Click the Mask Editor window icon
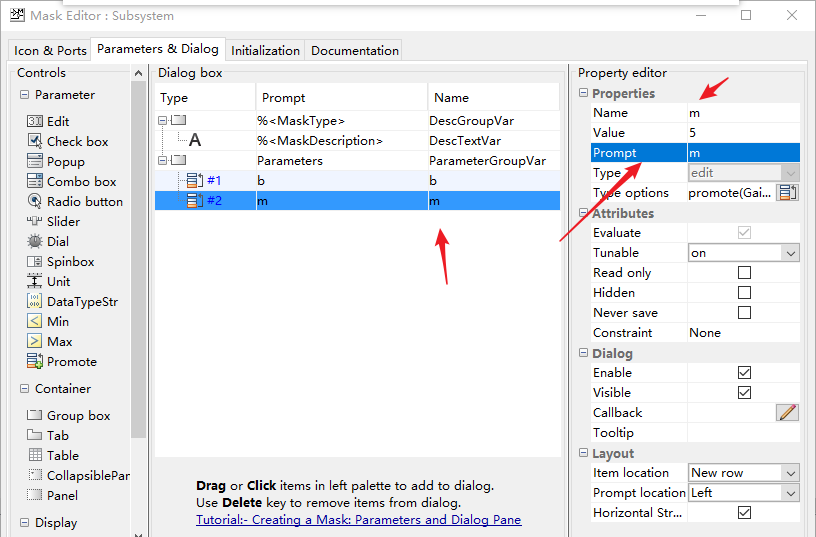Image resolution: width=816 pixels, height=537 pixels. tap(17, 15)
